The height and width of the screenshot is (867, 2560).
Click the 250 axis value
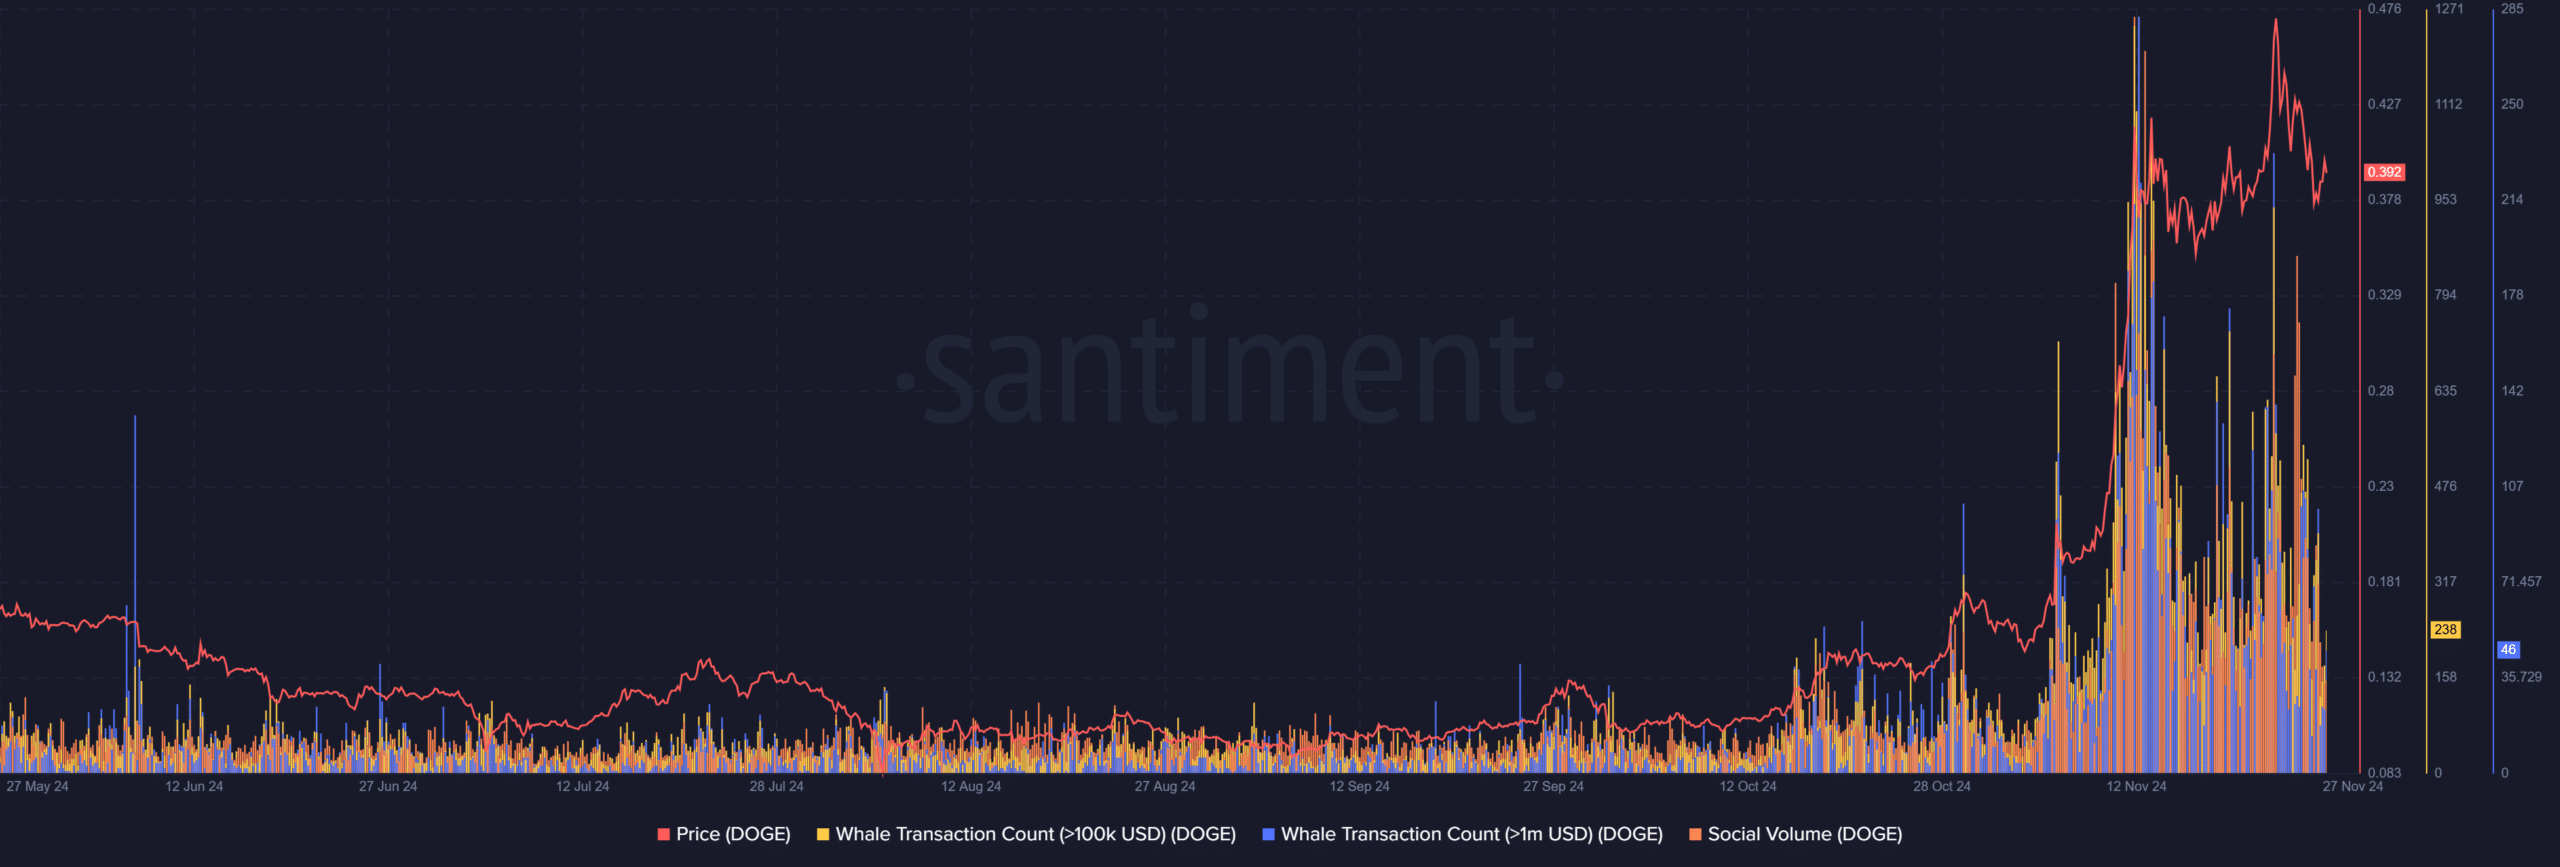(x=2512, y=104)
